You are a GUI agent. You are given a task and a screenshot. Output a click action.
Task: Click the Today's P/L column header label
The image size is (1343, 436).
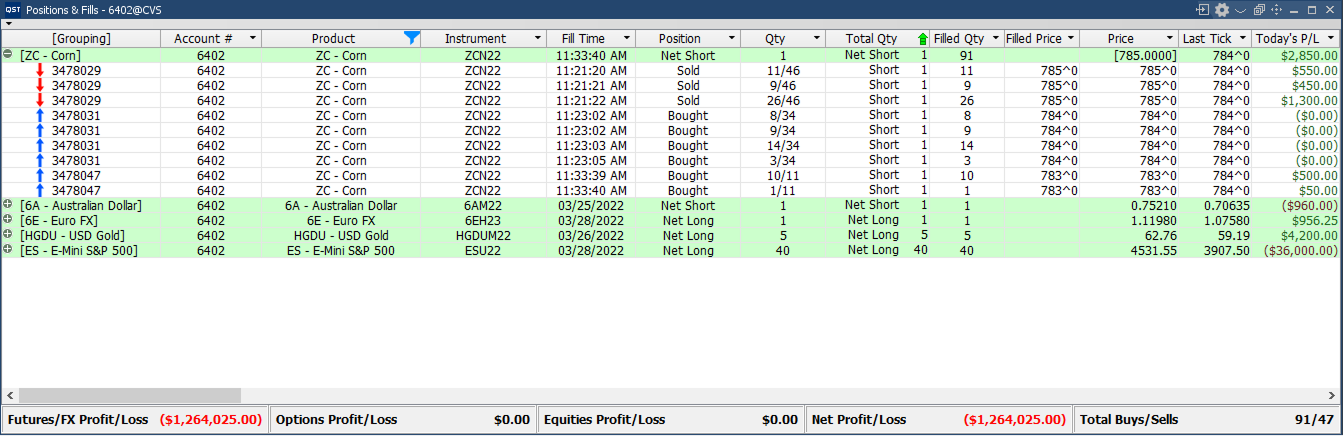(1287, 39)
